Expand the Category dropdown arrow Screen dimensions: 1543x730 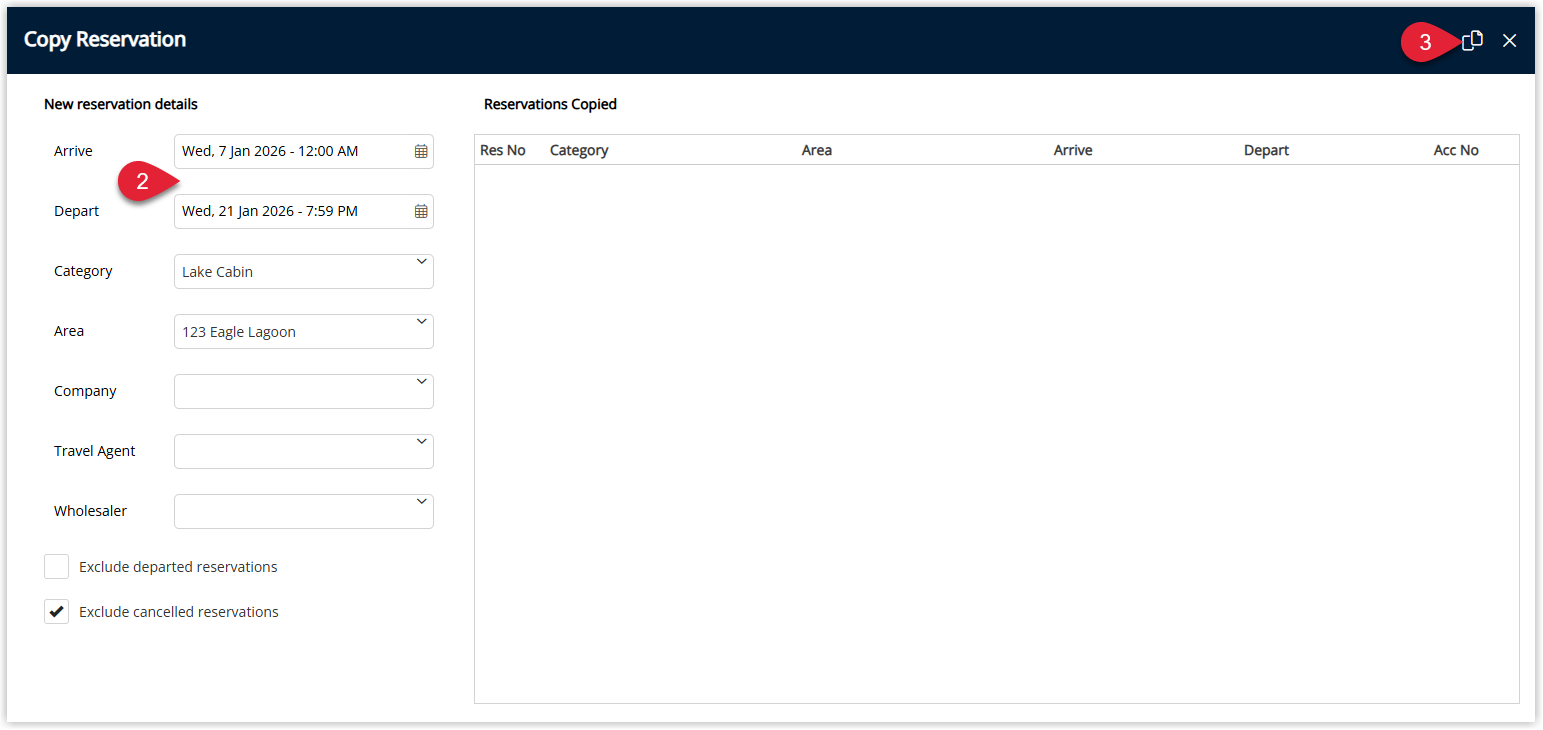coord(421,262)
